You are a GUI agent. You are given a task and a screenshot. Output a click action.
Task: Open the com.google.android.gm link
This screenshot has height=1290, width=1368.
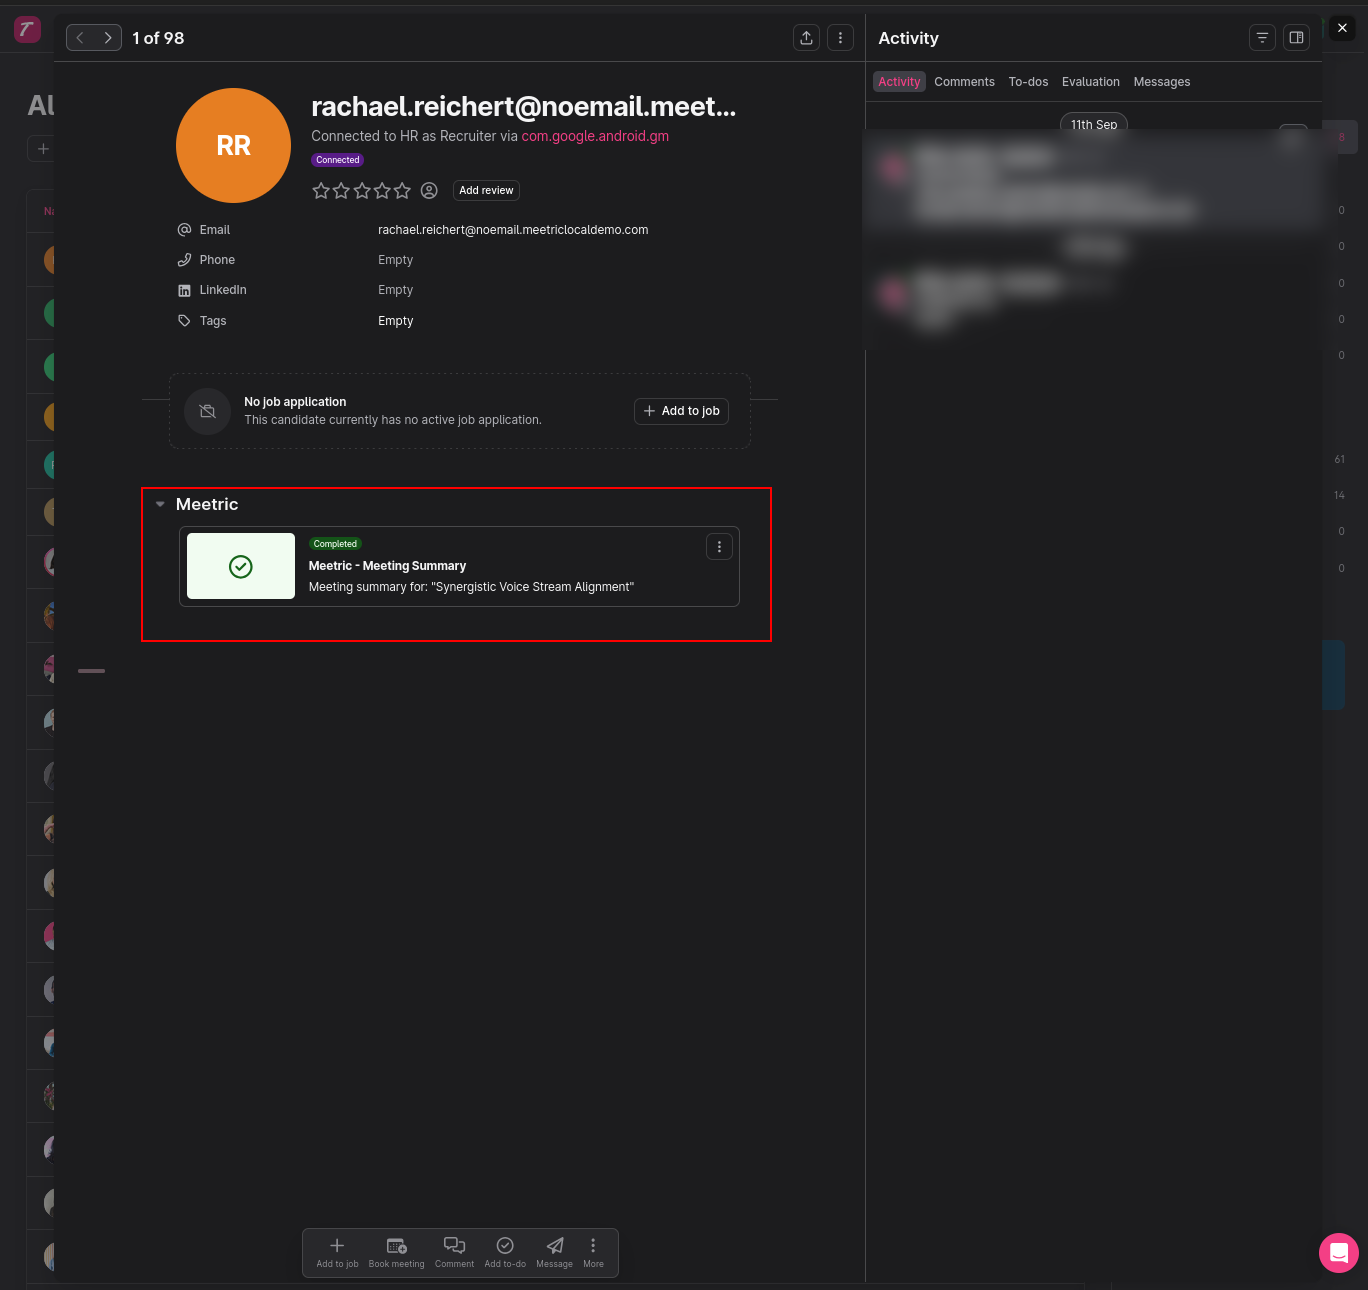tap(595, 136)
